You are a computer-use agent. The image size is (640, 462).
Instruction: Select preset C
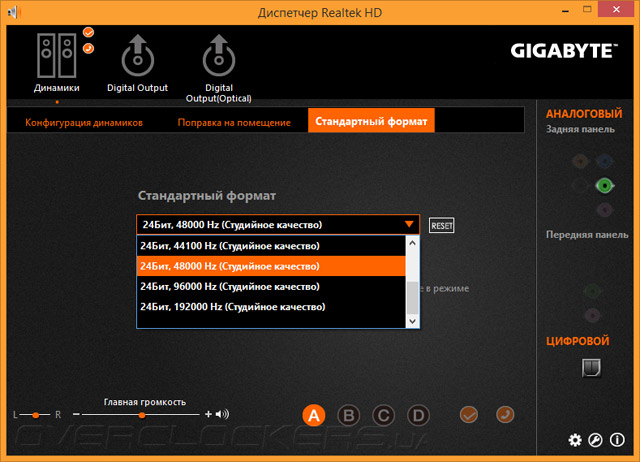point(383,415)
